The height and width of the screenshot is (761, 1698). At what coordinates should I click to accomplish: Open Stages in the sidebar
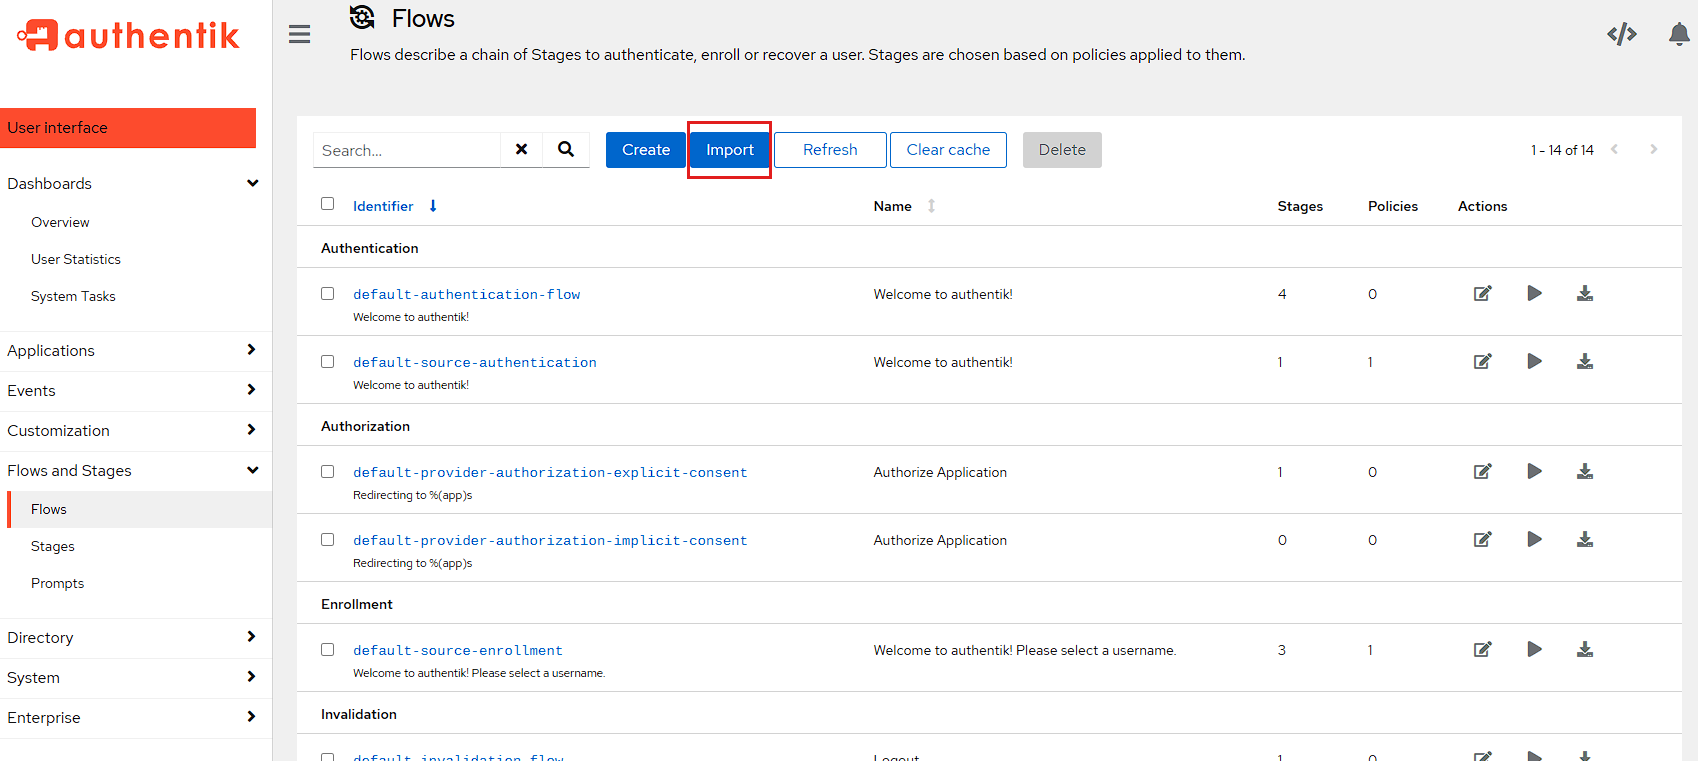[53, 547]
